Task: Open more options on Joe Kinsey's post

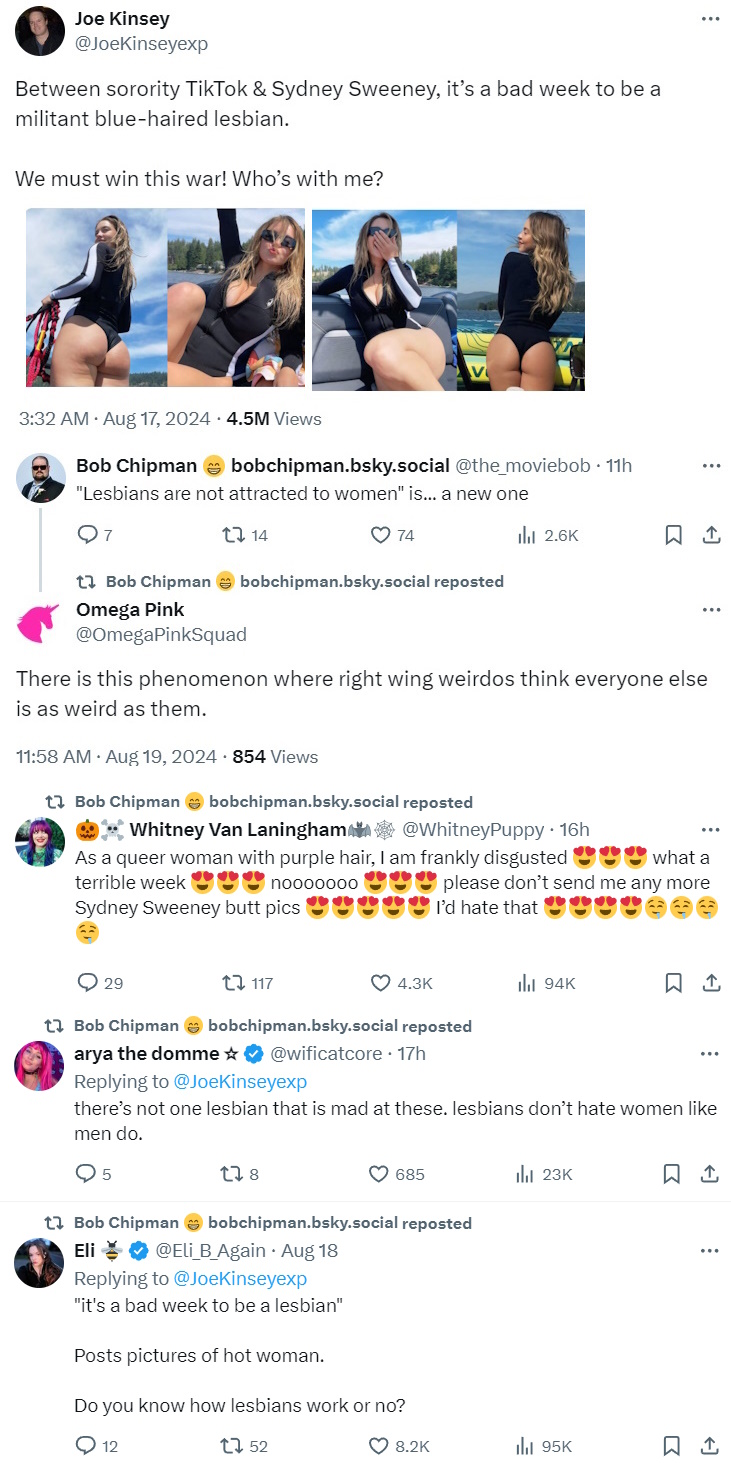Action: (x=710, y=19)
